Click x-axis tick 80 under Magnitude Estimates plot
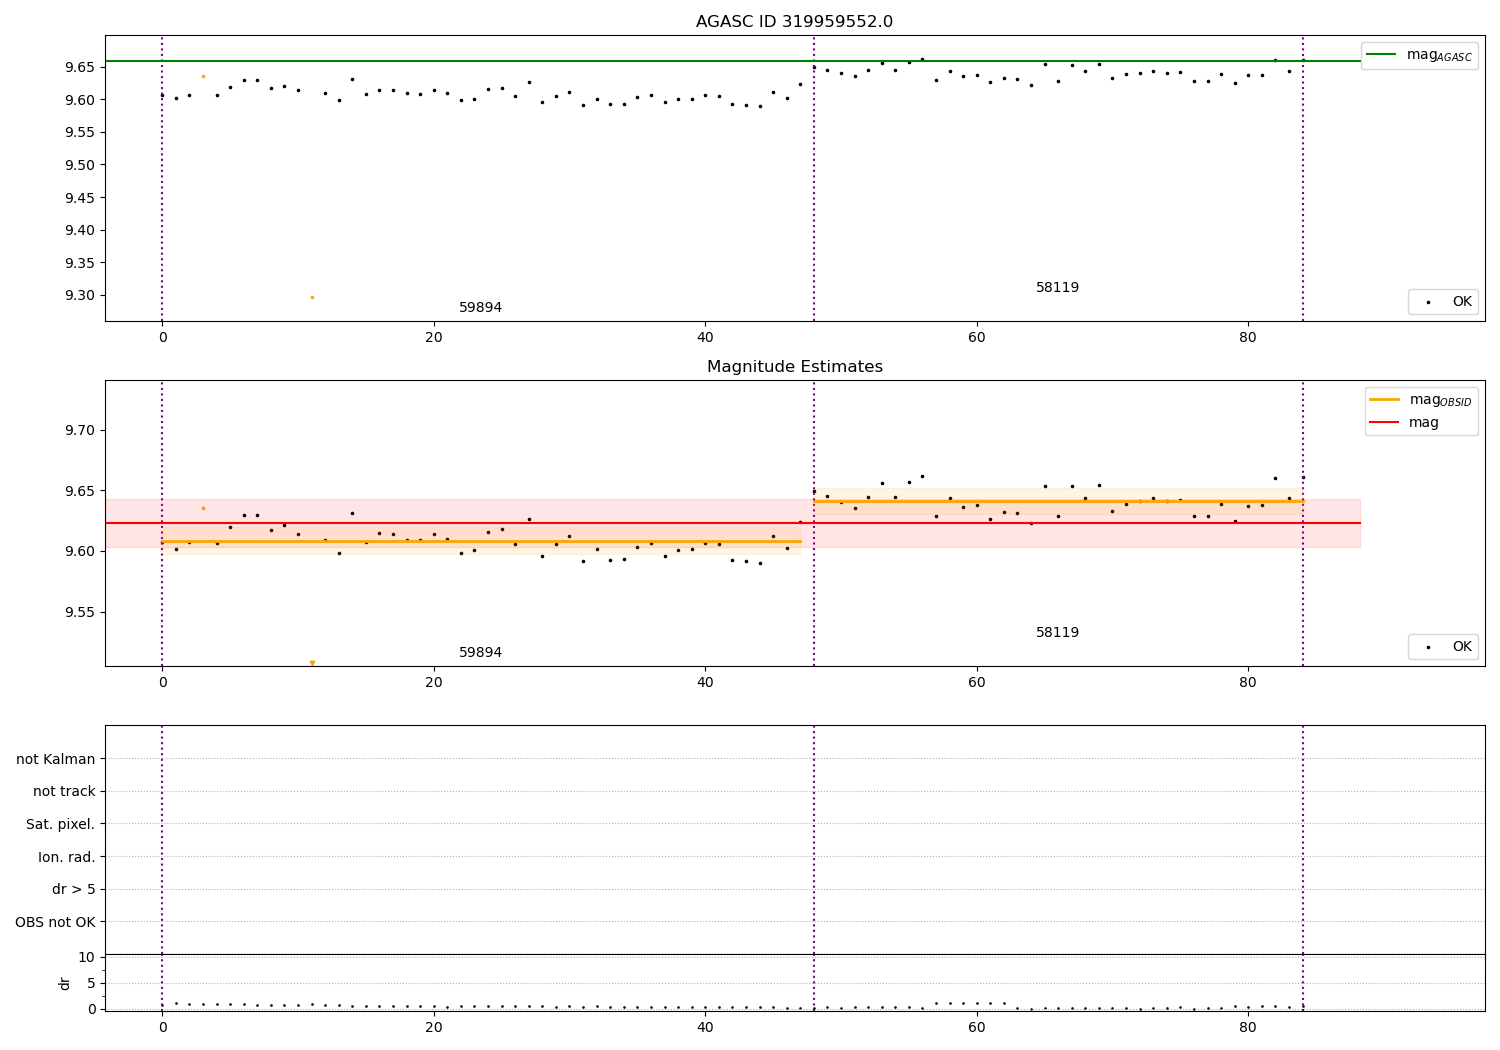 tap(1248, 683)
